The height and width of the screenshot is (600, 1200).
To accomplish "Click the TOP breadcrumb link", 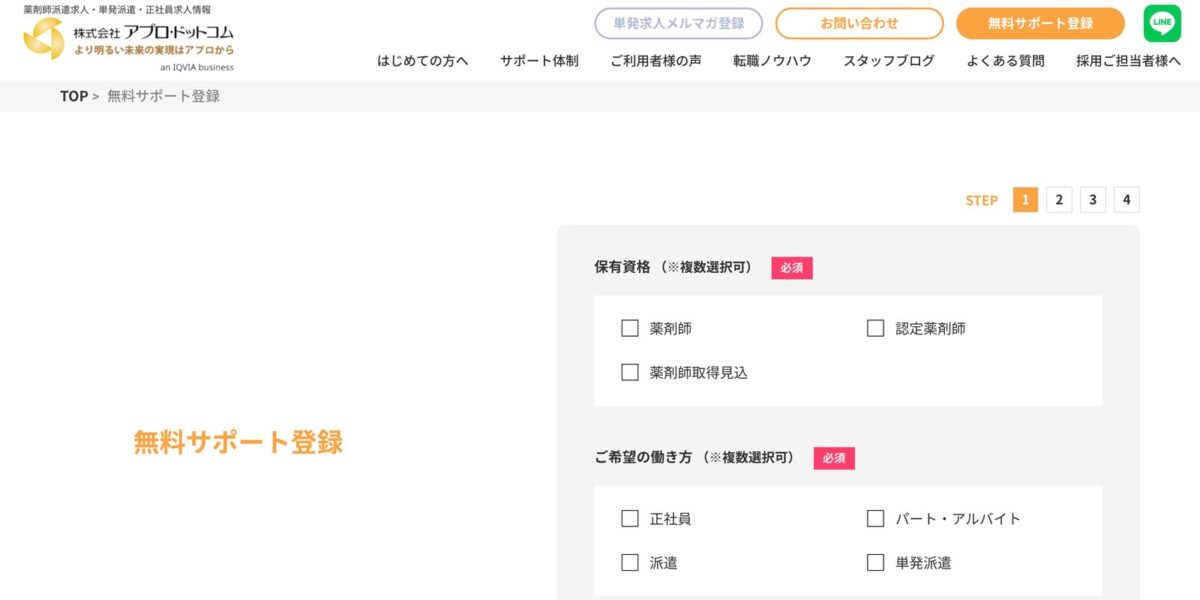I will coord(74,96).
